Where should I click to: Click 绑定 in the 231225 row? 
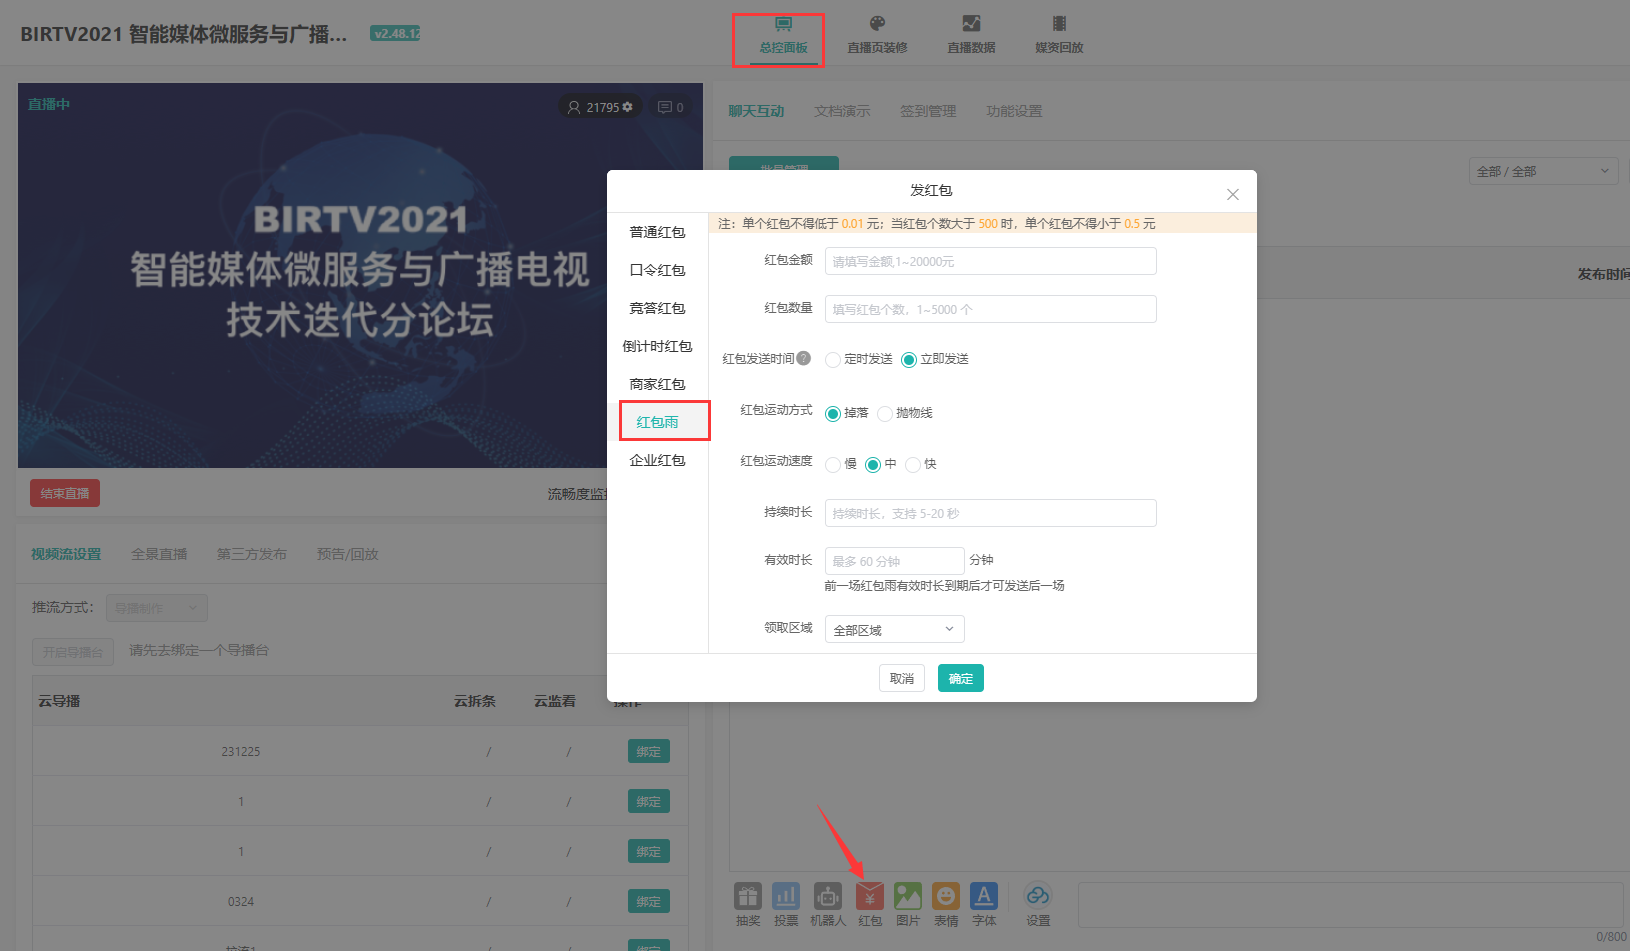(x=649, y=751)
